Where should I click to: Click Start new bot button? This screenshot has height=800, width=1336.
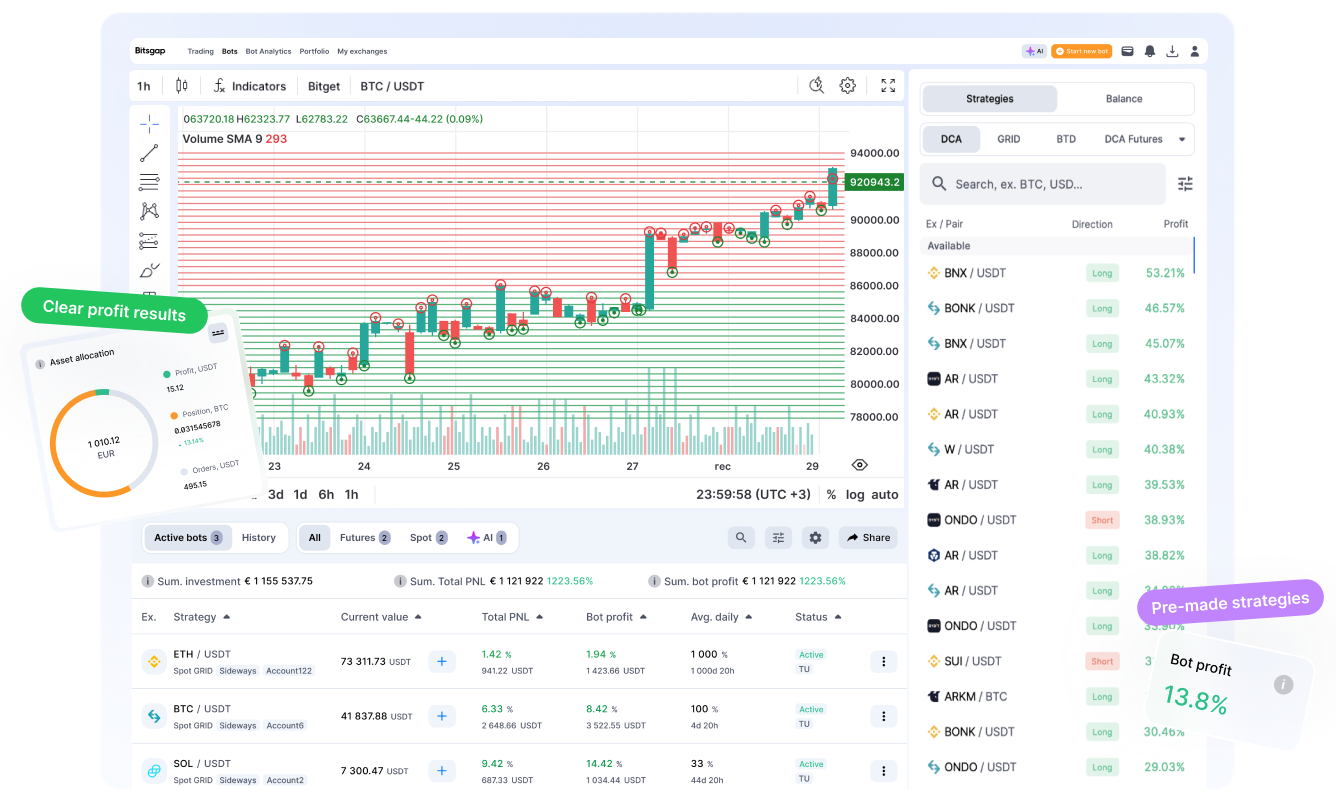(x=1081, y=51)
